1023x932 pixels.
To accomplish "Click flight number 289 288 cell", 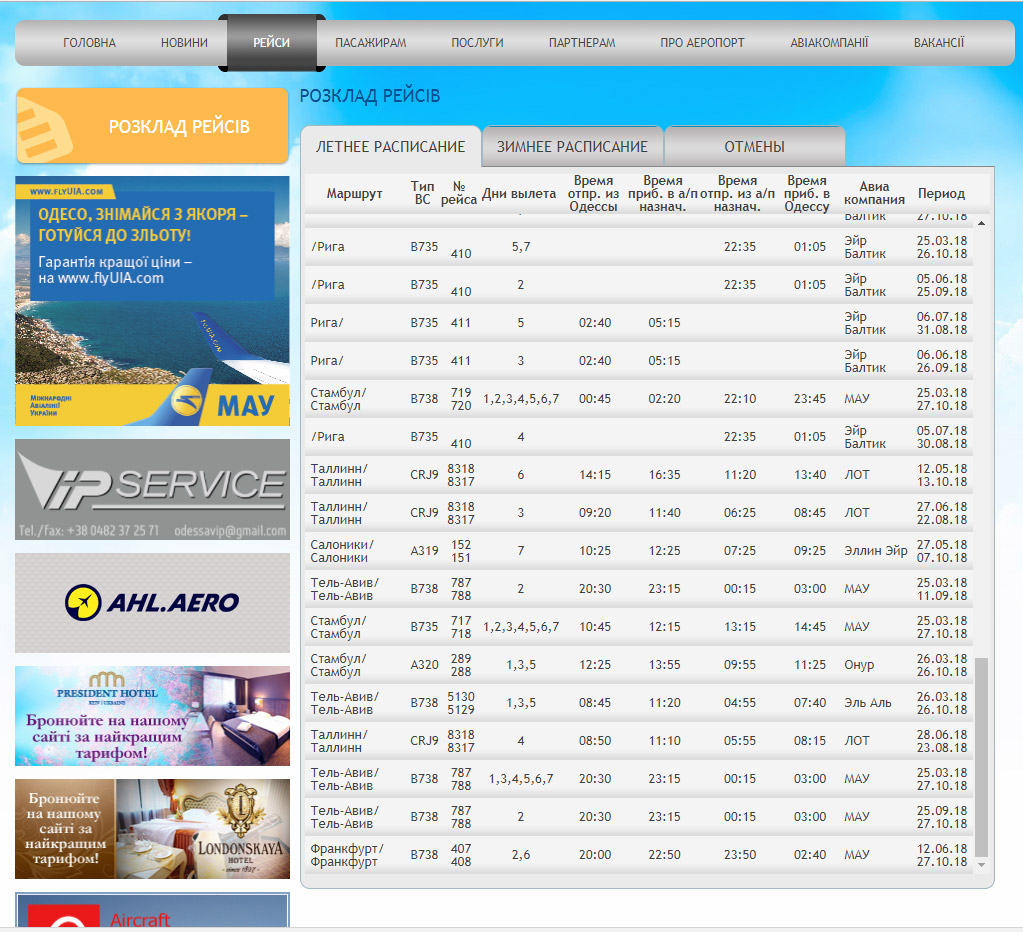I will point(461,665).
